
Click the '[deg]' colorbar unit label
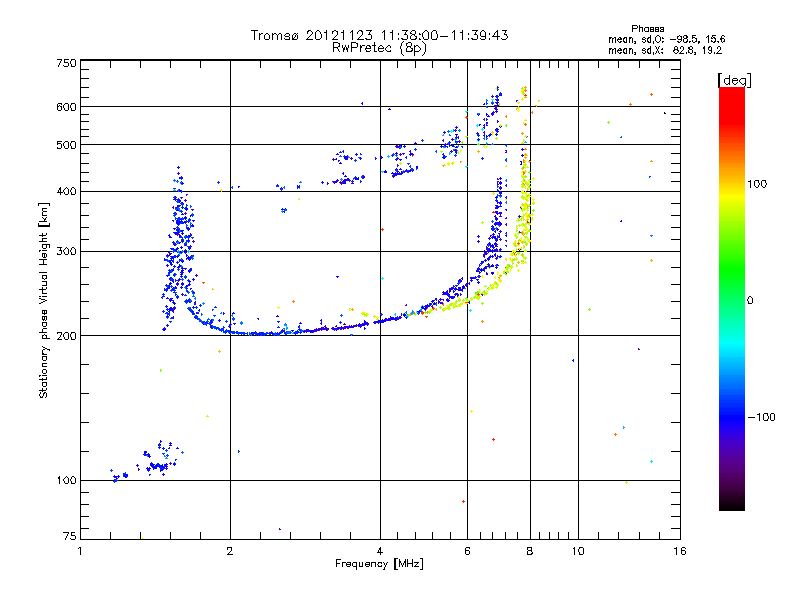734,80
